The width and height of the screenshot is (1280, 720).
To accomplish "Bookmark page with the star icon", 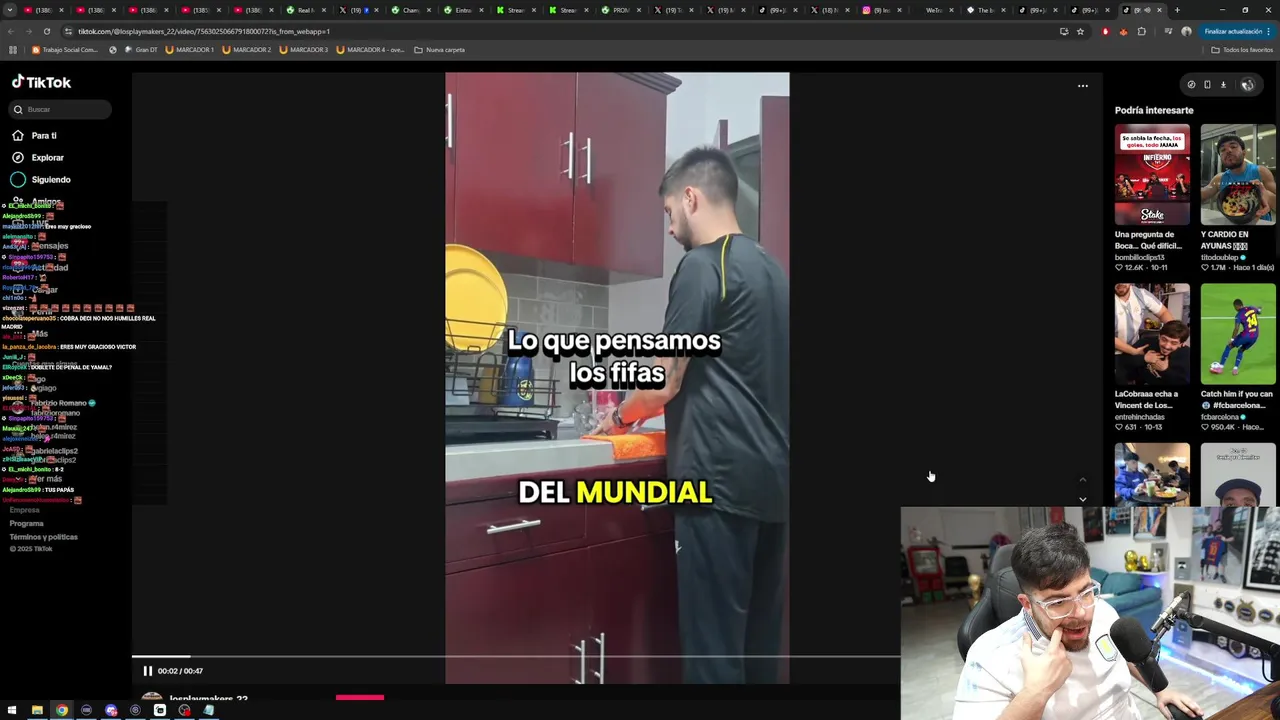I will point(1080,31).
